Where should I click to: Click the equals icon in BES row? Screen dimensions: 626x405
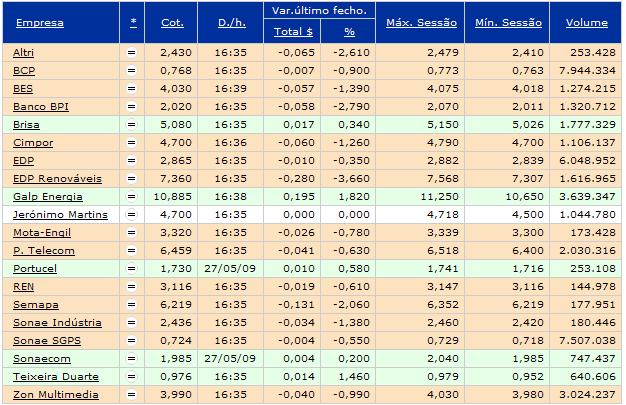tap(131, 89)
